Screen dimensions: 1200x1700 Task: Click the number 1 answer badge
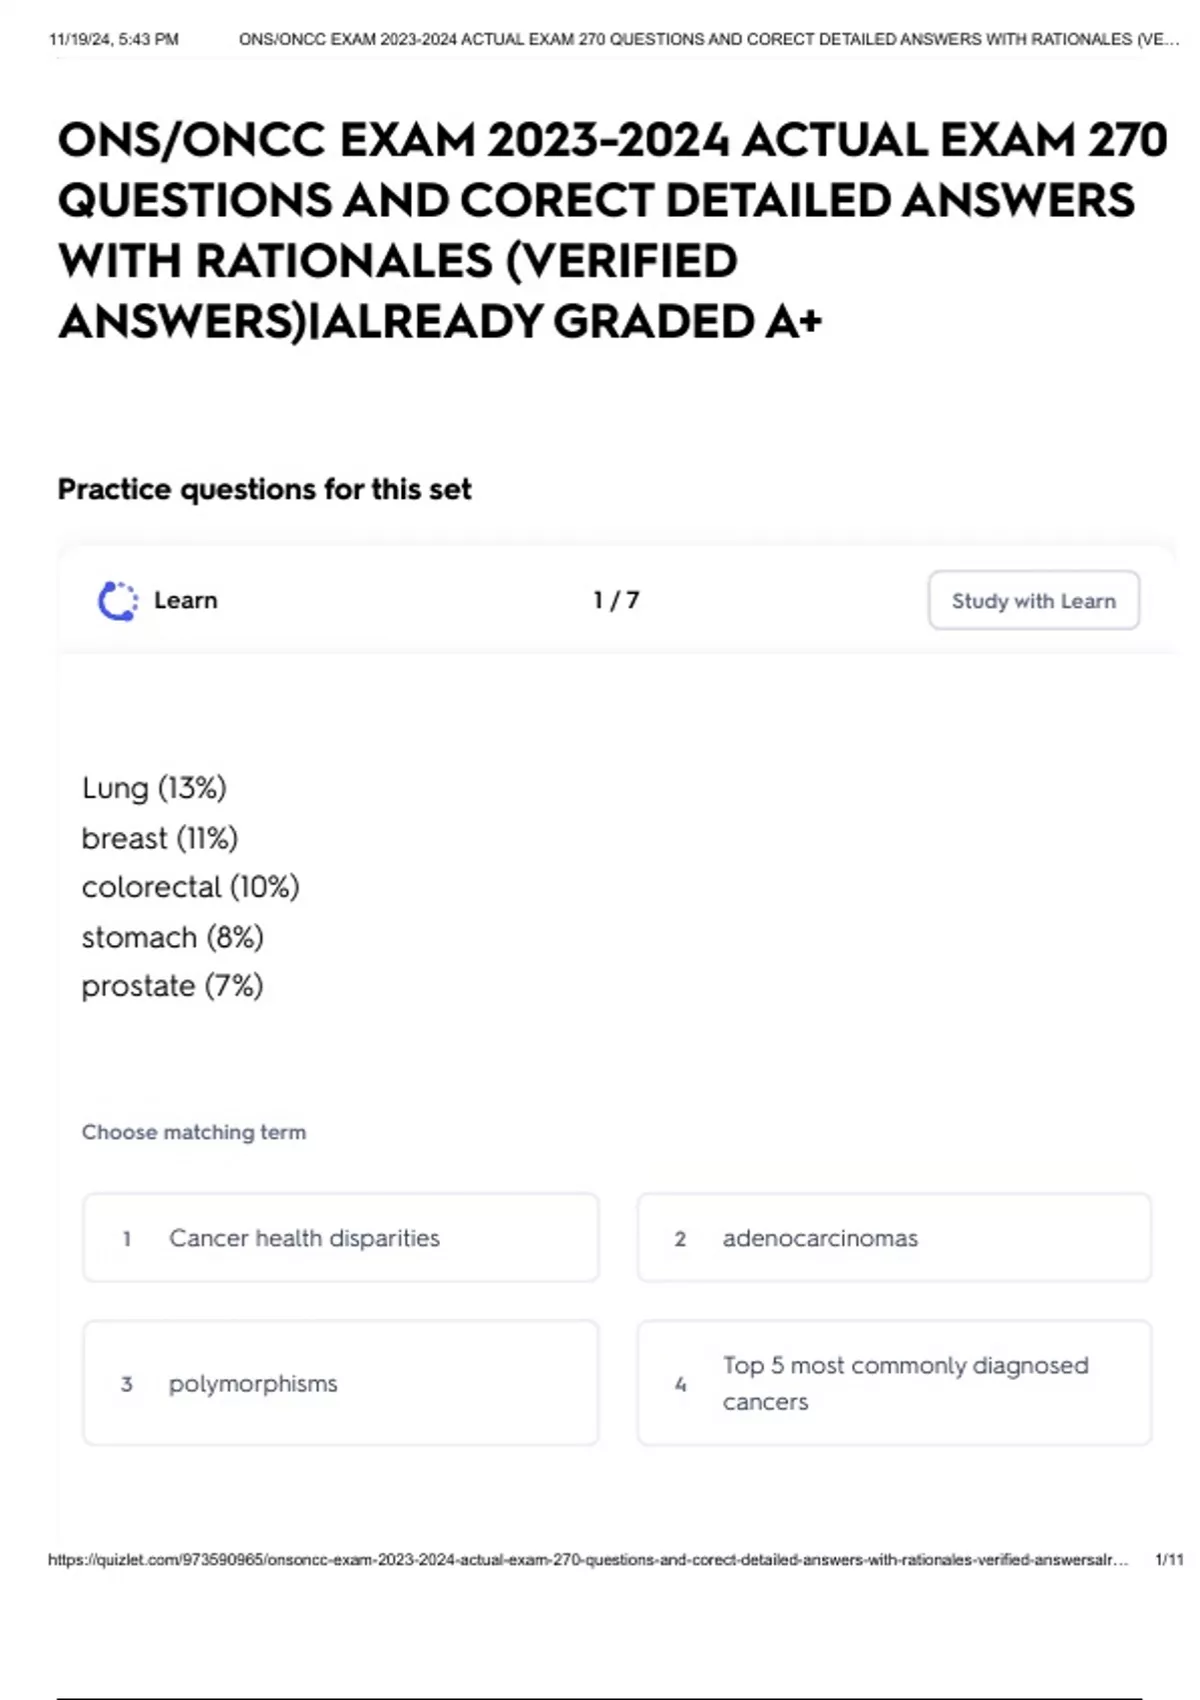127,1239
